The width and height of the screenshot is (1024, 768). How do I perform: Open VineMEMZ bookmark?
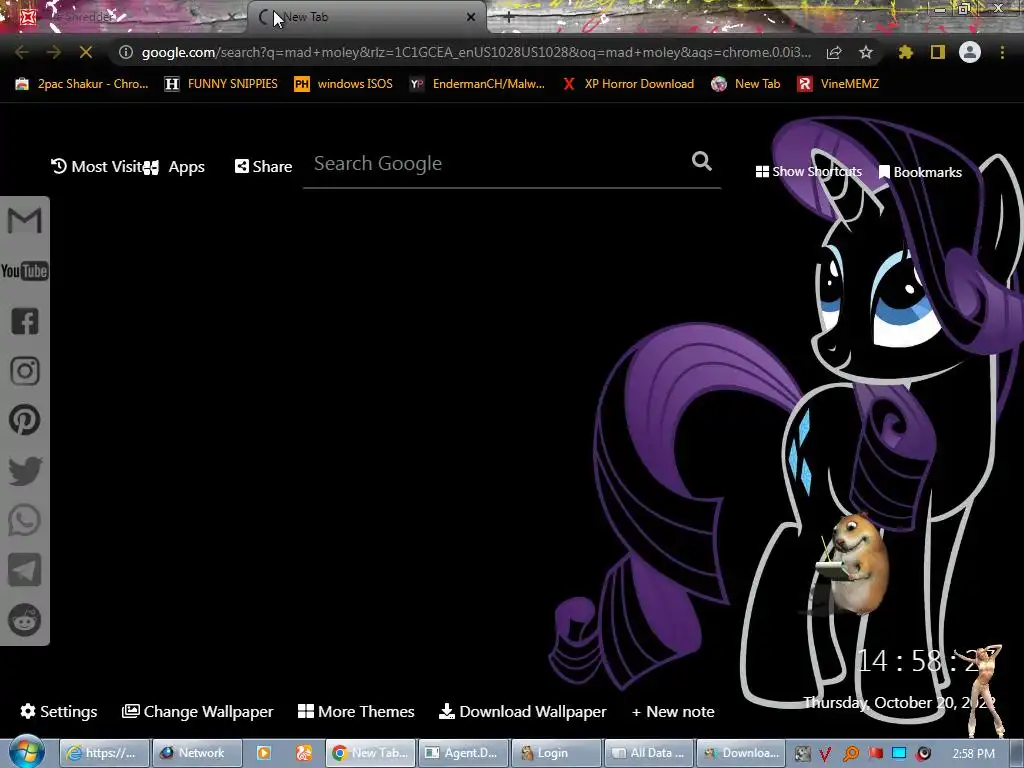838,84
